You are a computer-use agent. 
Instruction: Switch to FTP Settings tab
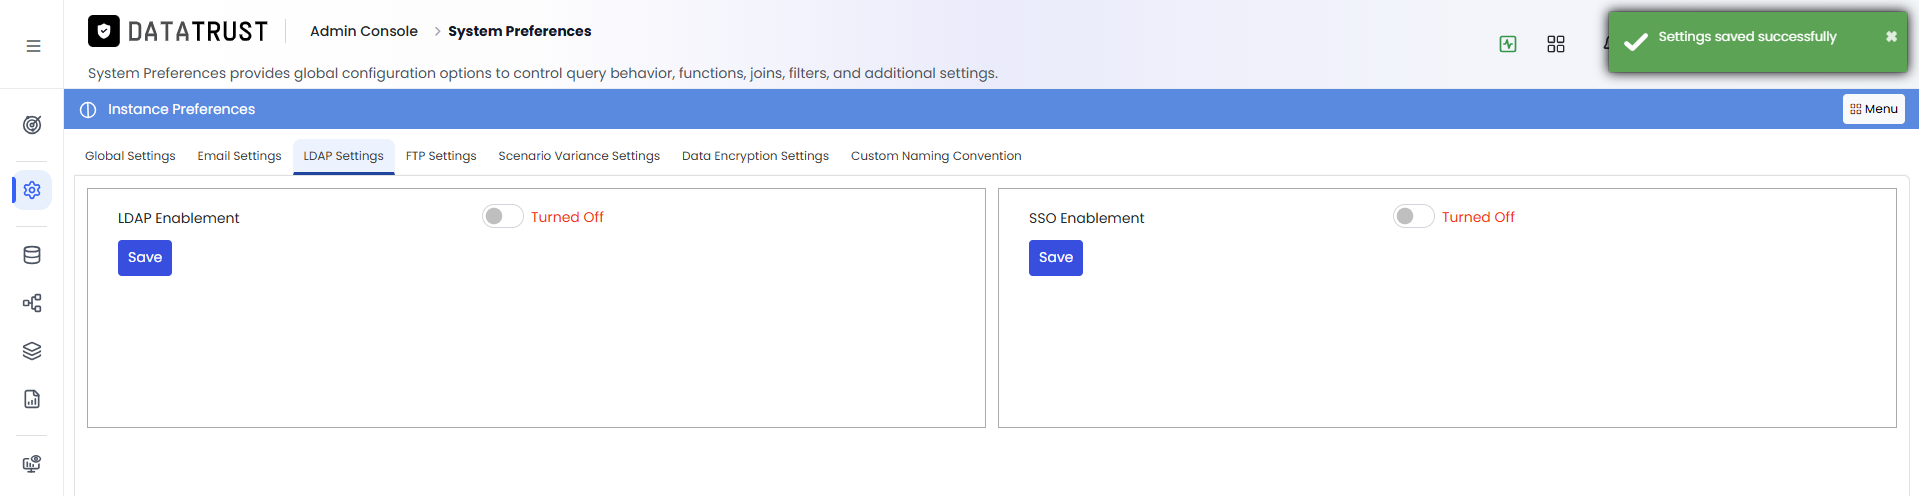(x=441, y=156)
